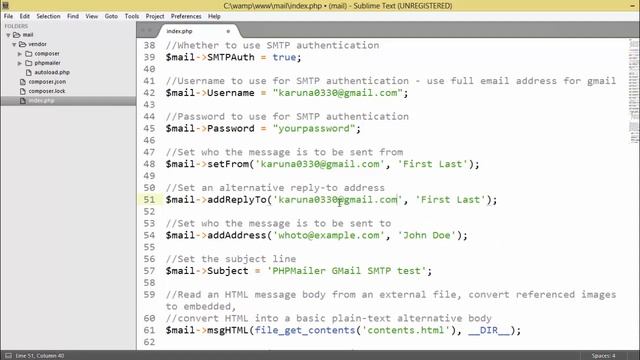
Task: Click the index.php file icon
Action: [x=23, y=100]
